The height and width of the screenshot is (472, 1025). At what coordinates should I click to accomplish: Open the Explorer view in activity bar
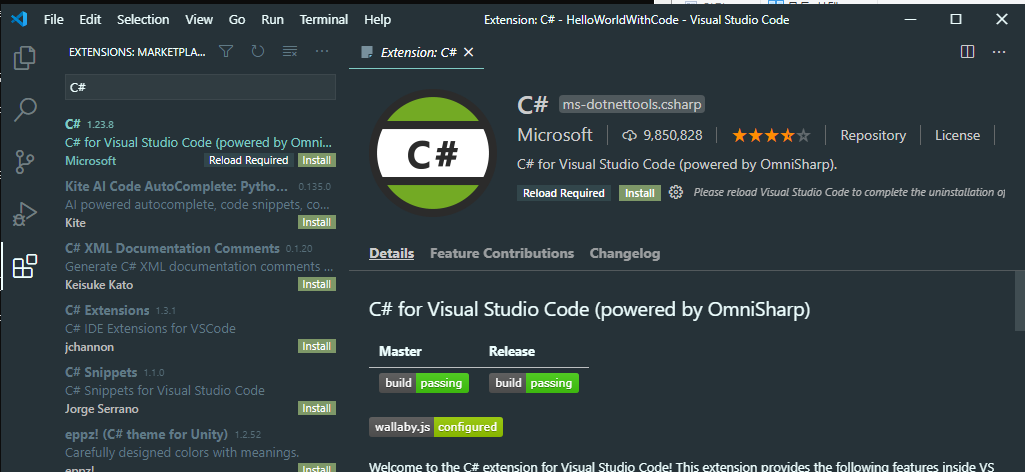click(x=25, y=58)
